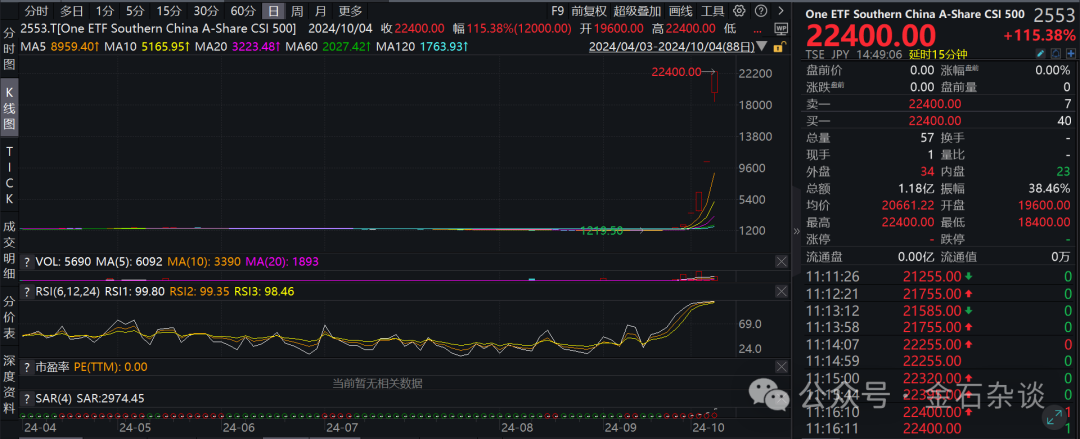This screenshot has height=439, width=1080.
Task: Select the 日 daily period tab
Action: pyautogui.click(x=273, y=10)
